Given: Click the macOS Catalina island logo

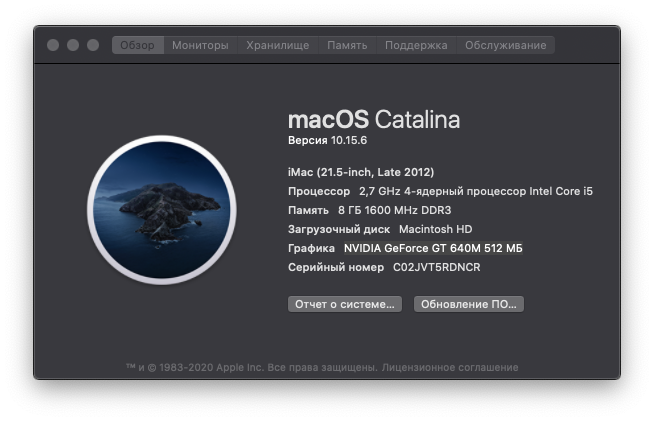Looking at the screenshot, I should (162, 210).
